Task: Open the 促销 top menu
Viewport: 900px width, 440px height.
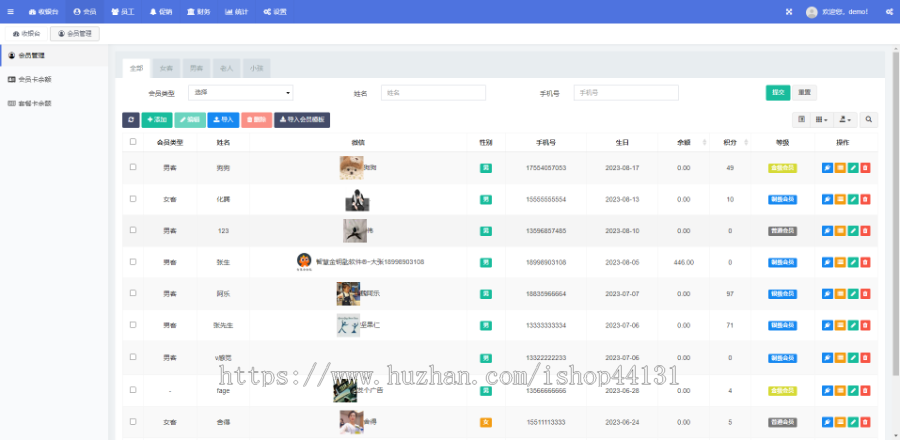Action: pyautogui.click(x=161, y=11)
